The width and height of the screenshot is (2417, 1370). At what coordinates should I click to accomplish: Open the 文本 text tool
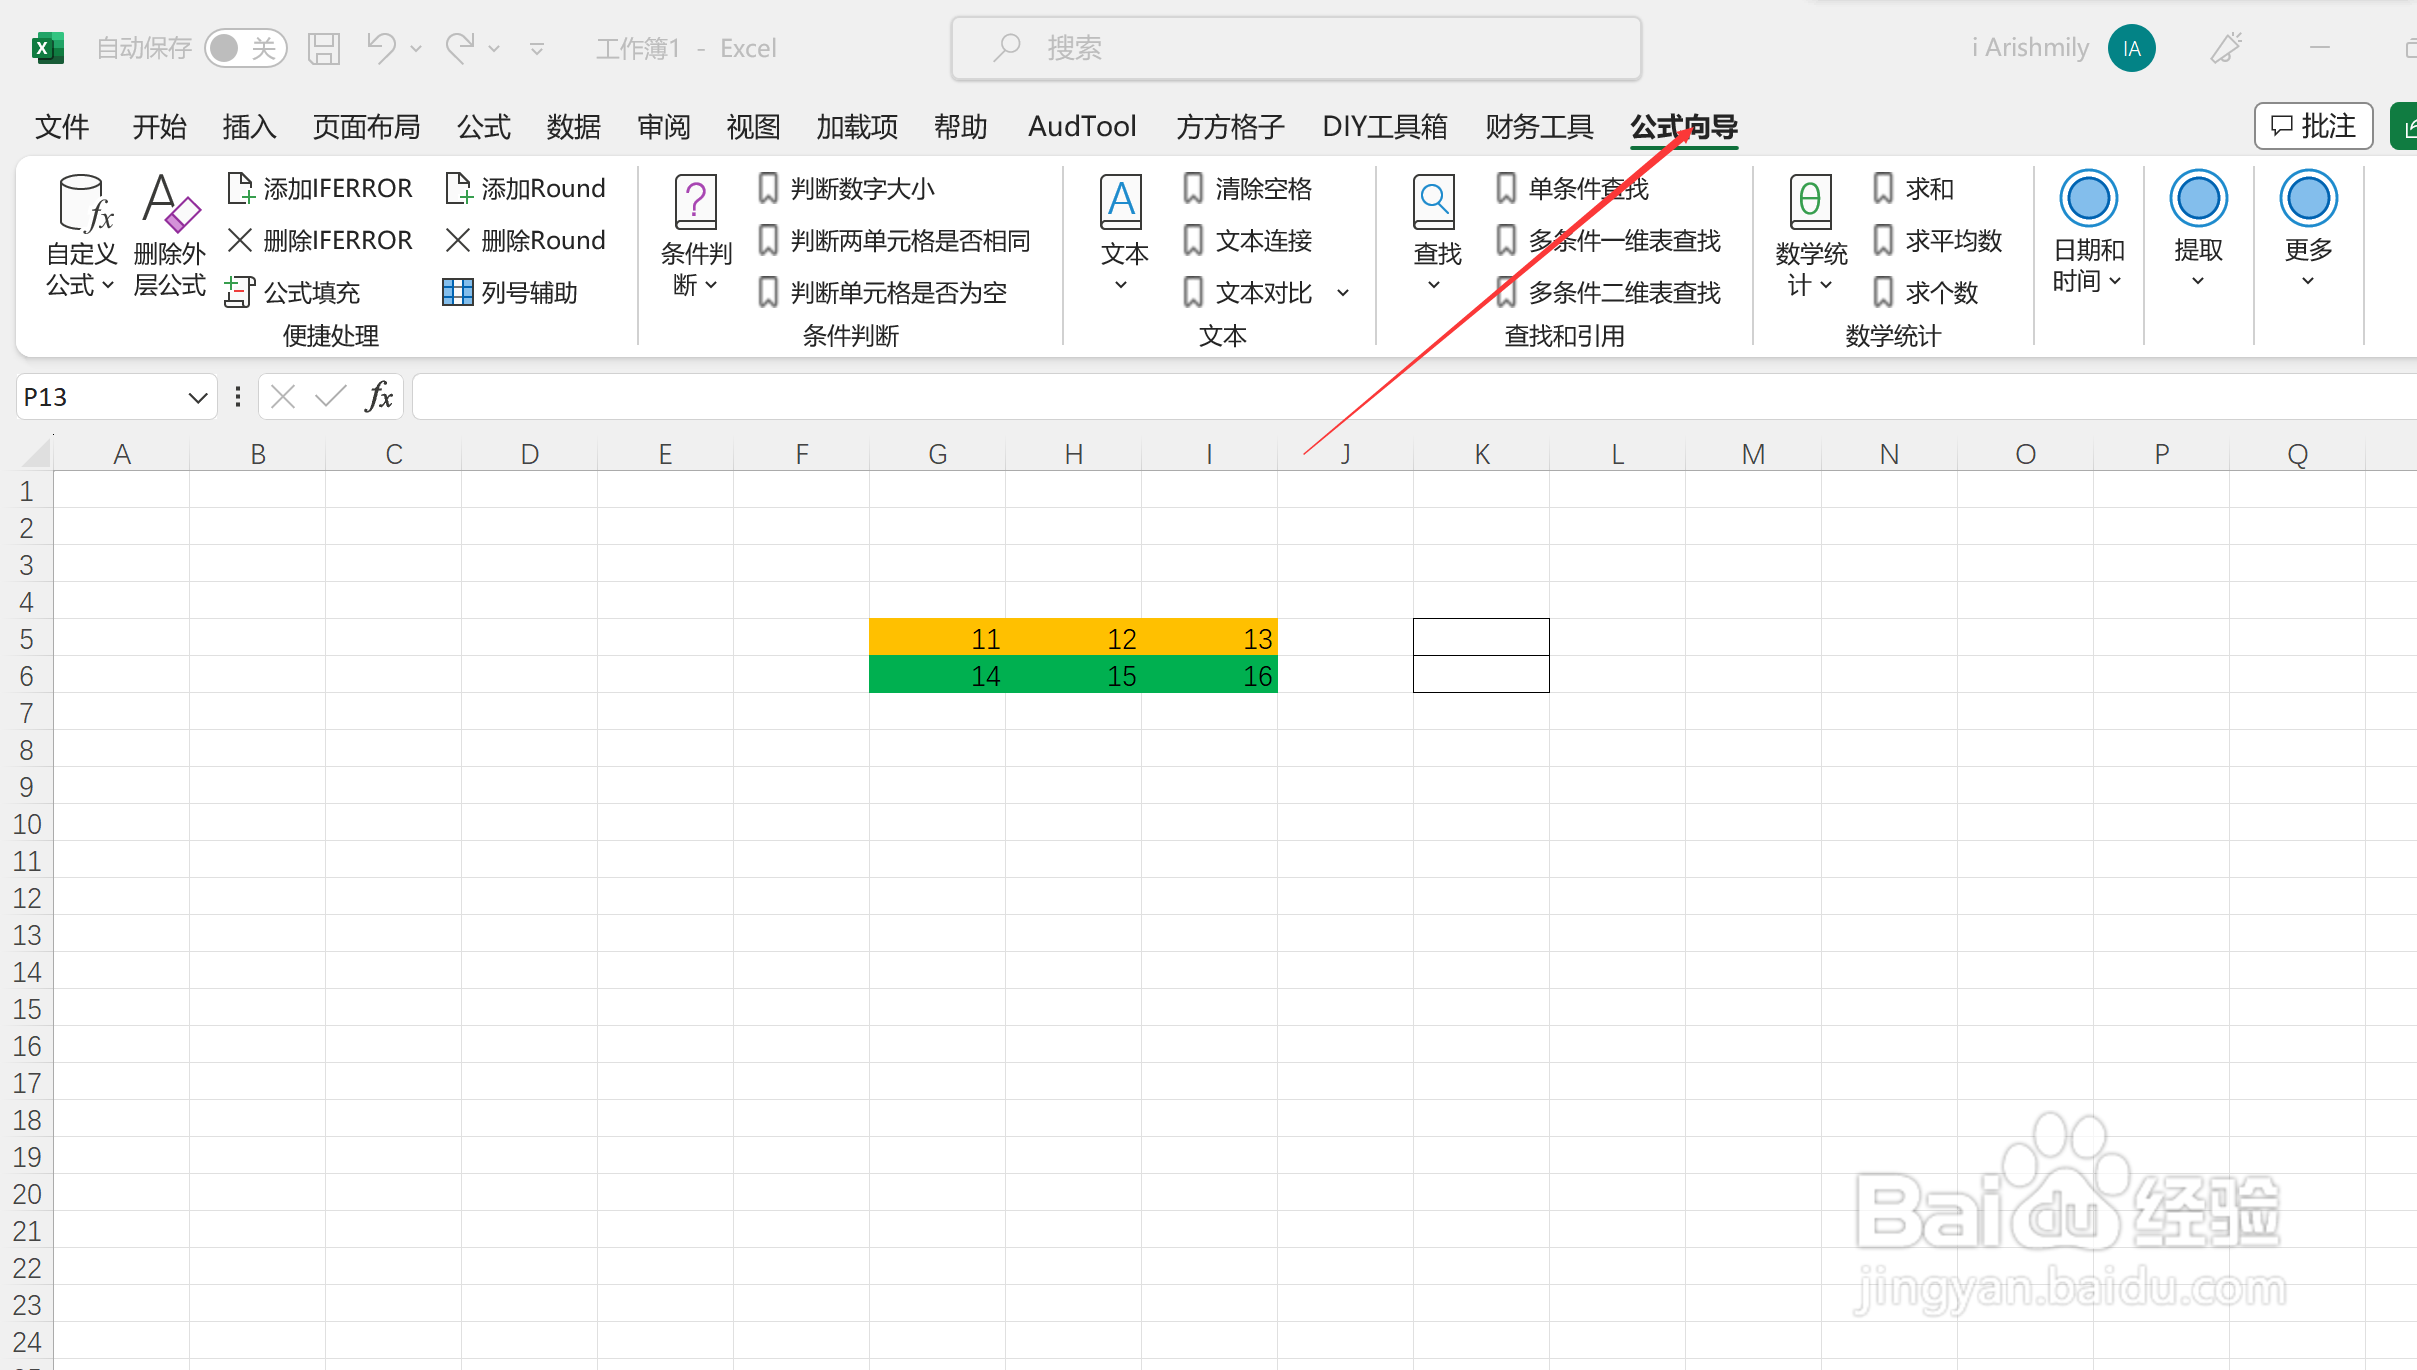point(1123,236)
